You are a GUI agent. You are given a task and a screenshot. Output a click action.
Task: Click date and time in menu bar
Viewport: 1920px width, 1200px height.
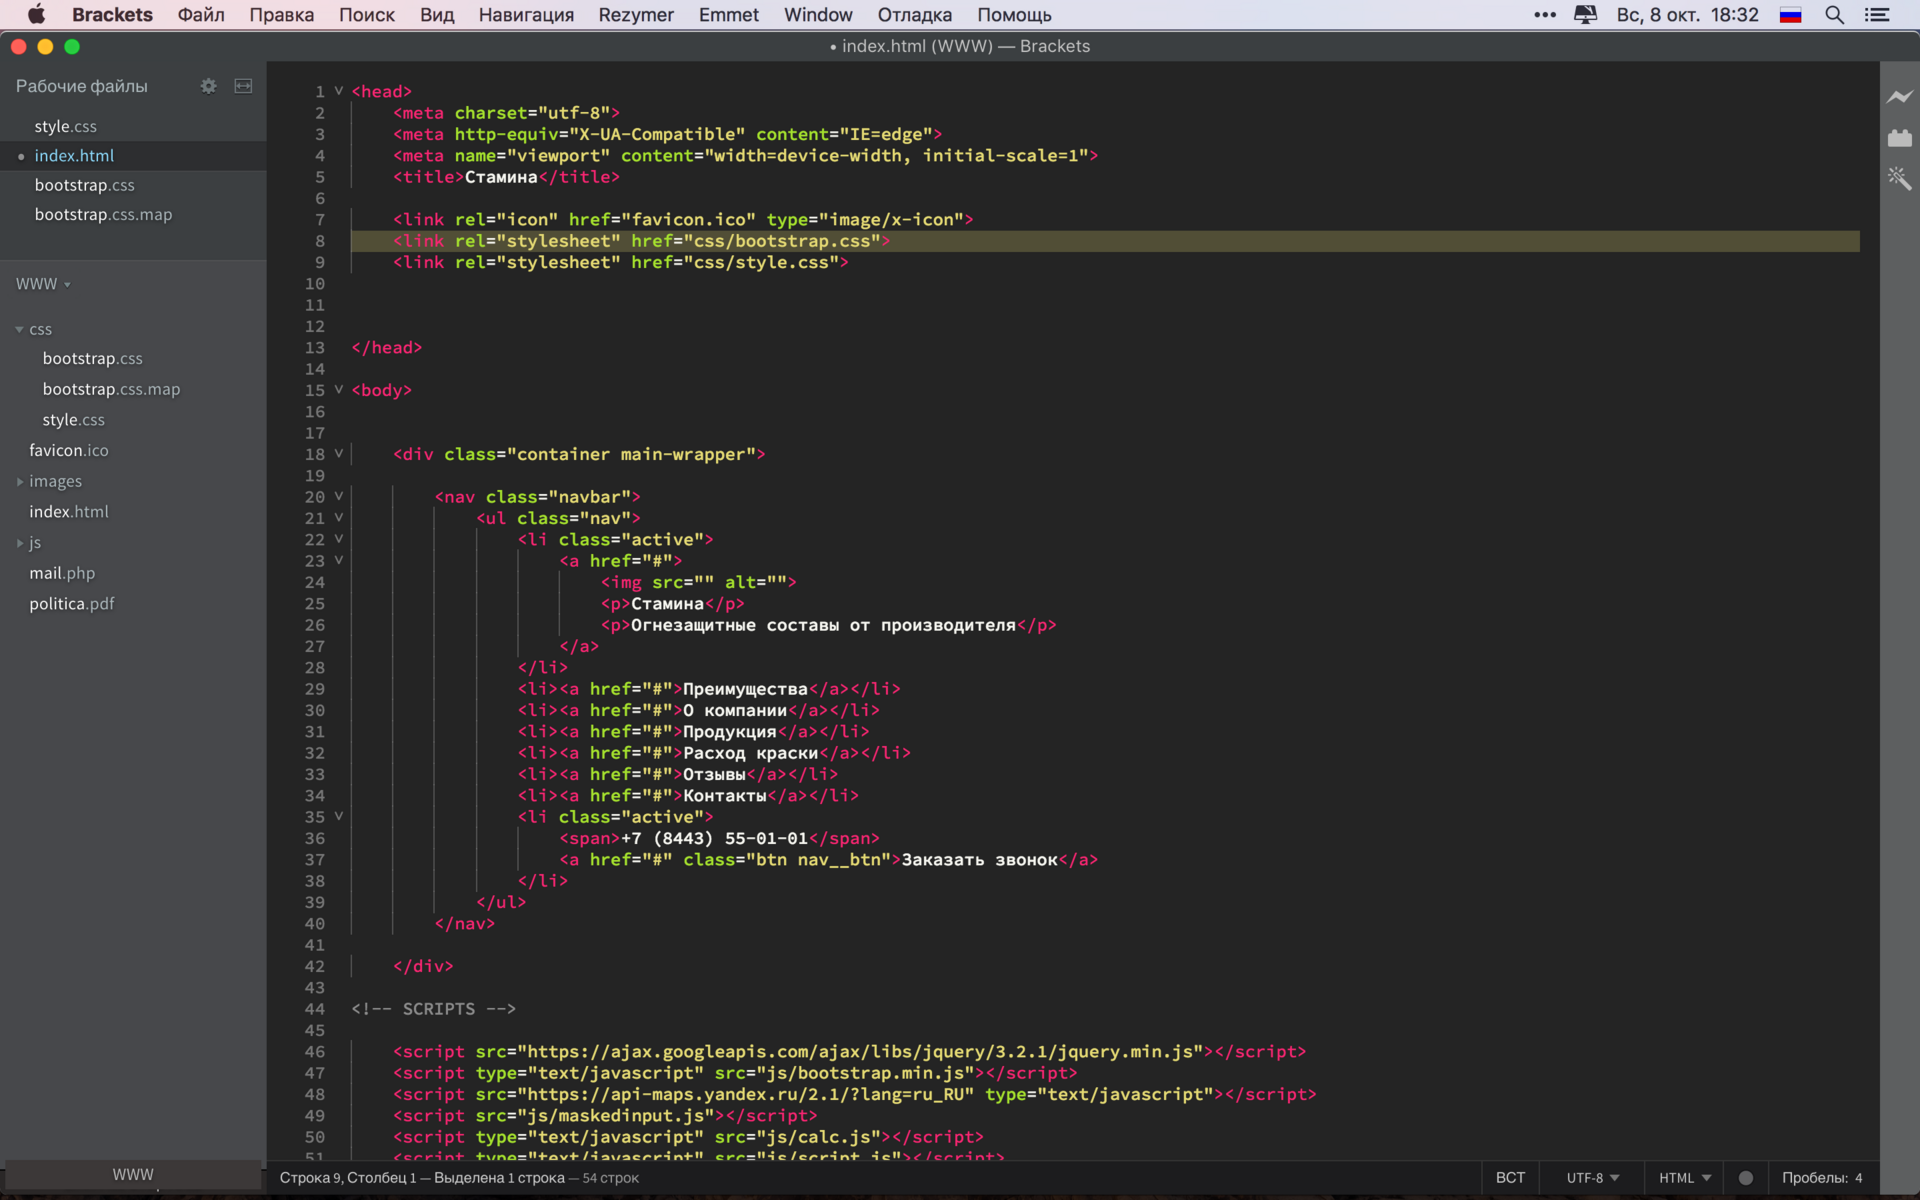click(x=1687, y=15)
